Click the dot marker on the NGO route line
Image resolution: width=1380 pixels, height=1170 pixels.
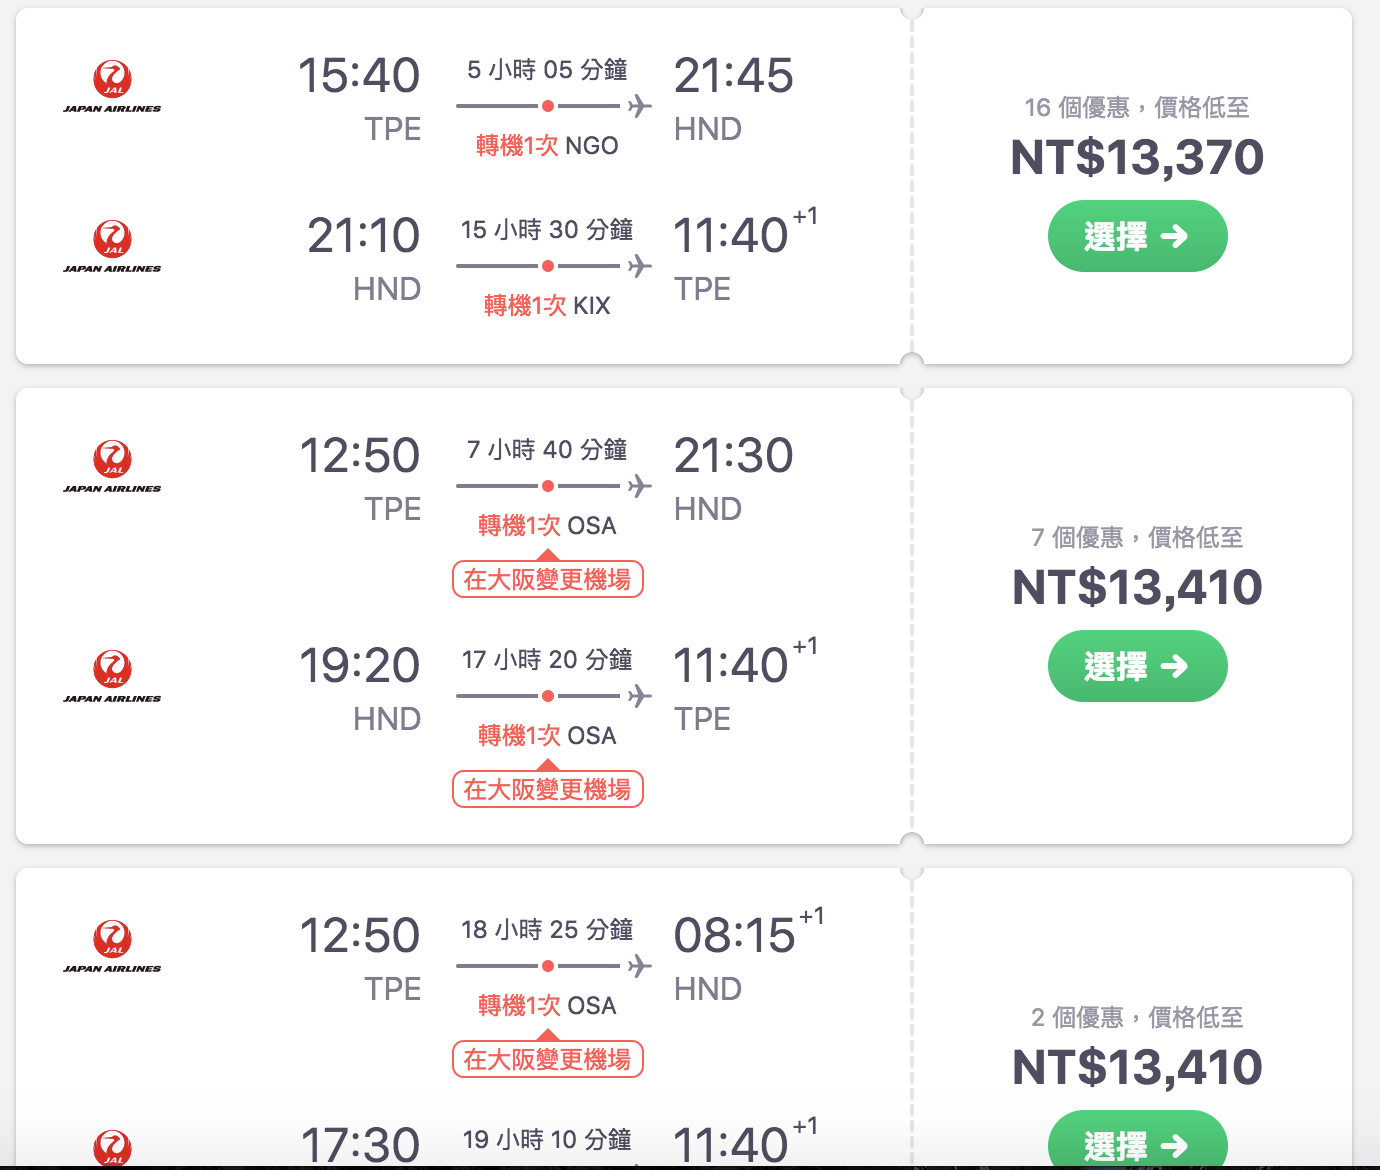click(x=547, y=104)
